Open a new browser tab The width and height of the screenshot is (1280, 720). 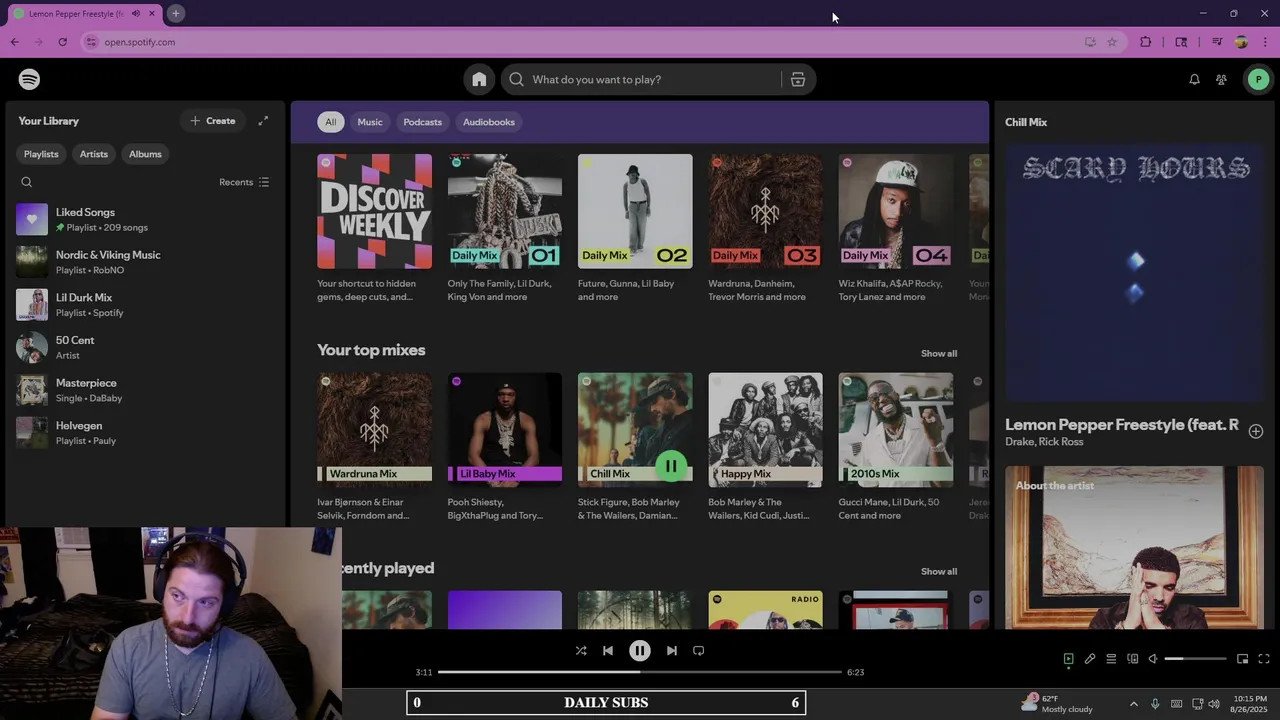pyautogui.click(x=175, y=13)
